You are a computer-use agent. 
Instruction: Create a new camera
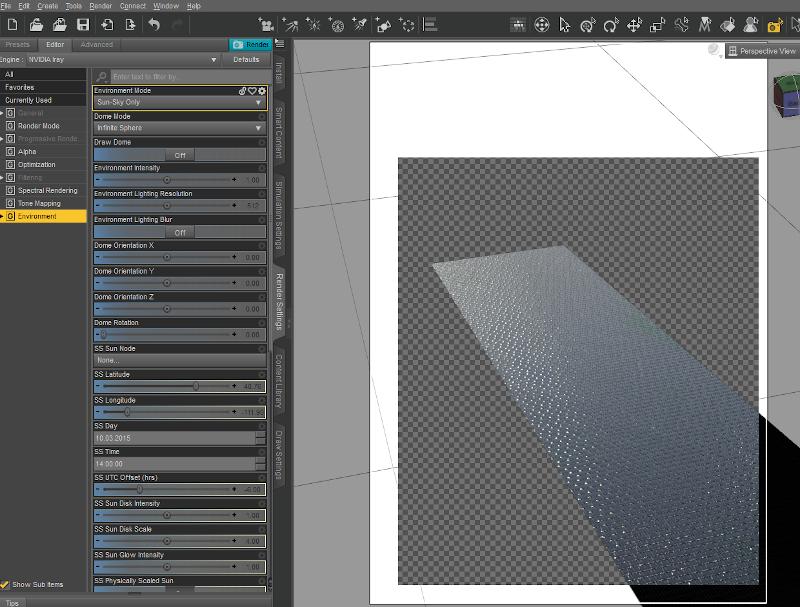pyautogui.click(x=265, y=24)
